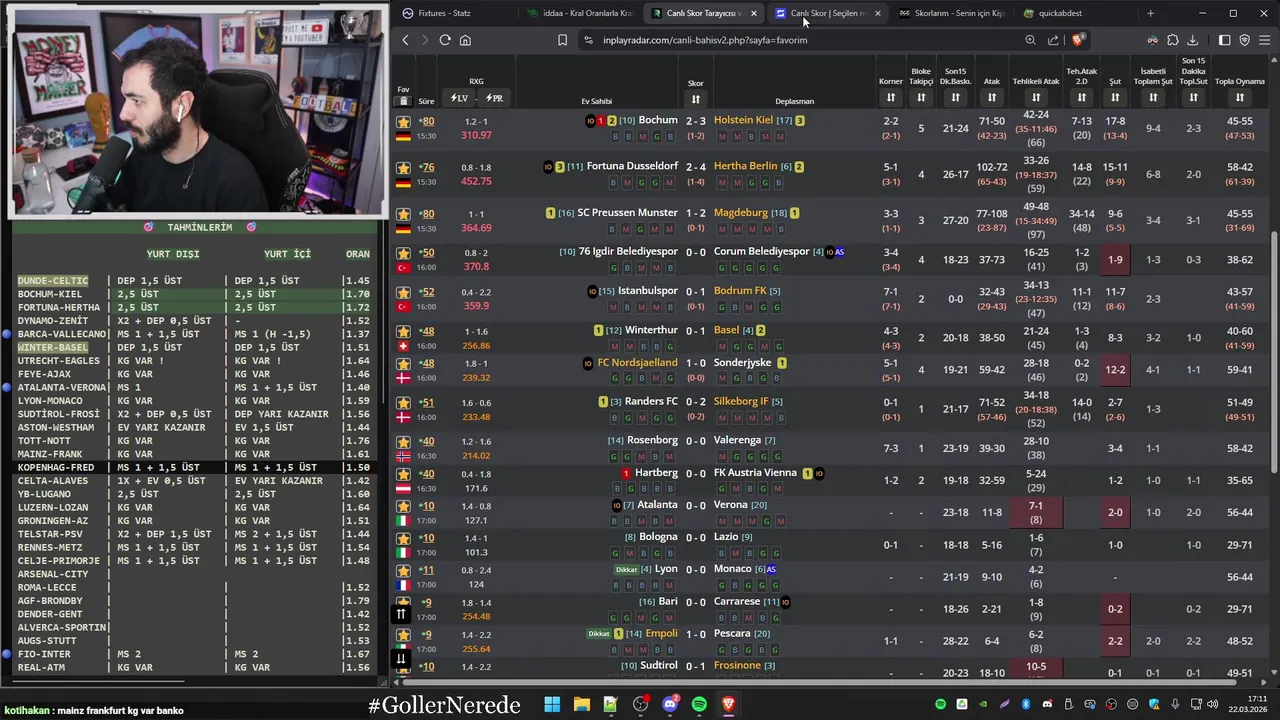1280x720 pixels.
Task: Switch to Fixtures - Statz tab
Action: point(455,13)
